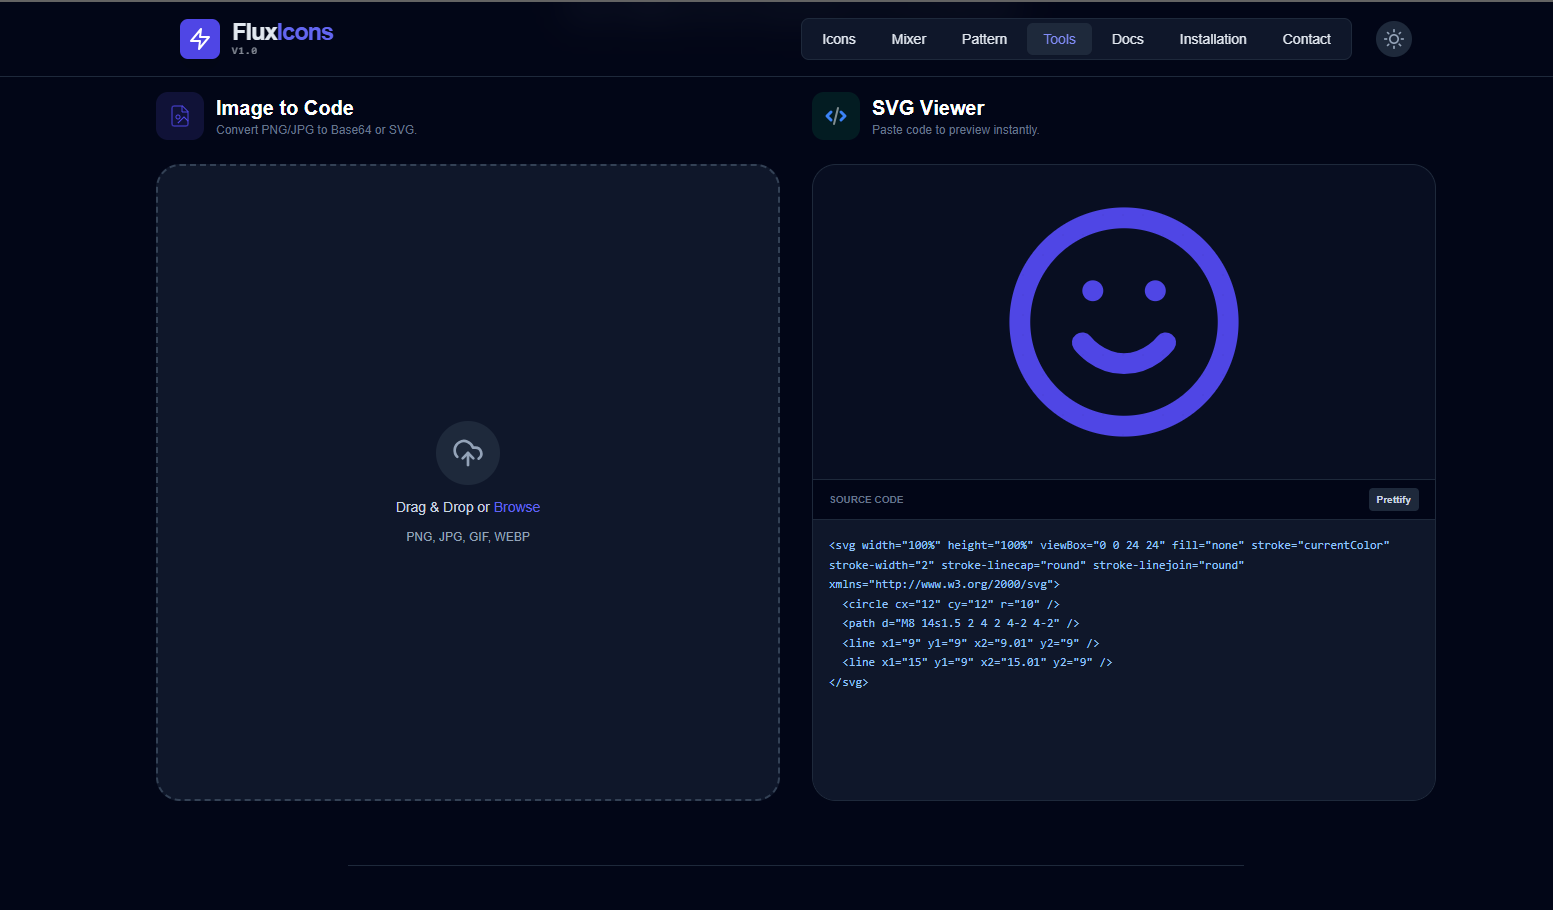Toggle light mode with the theme switcher

click(1393, 39)
